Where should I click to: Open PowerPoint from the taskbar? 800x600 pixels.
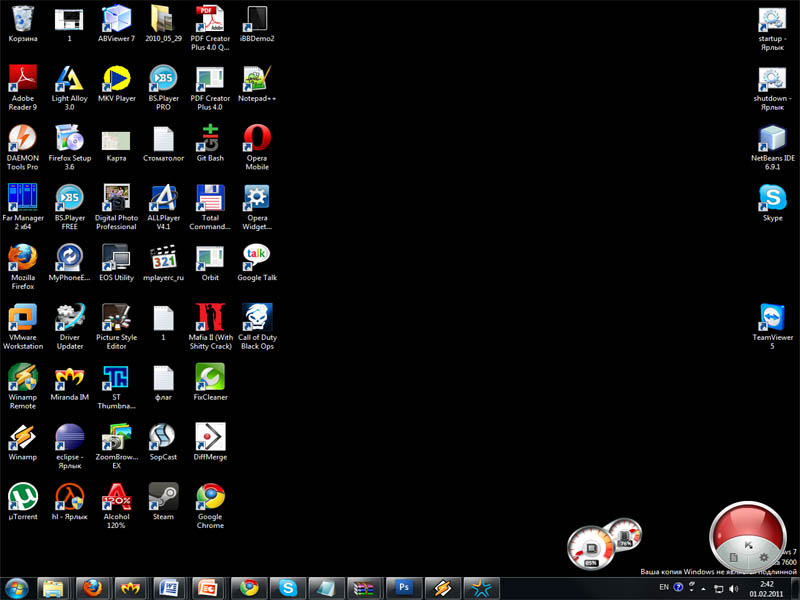208,588
